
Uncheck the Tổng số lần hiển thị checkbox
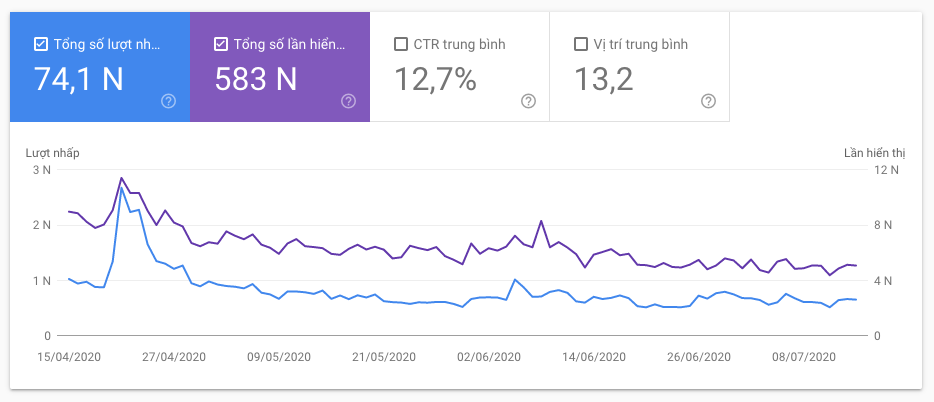pyautogui.click(x=221, y=45)
